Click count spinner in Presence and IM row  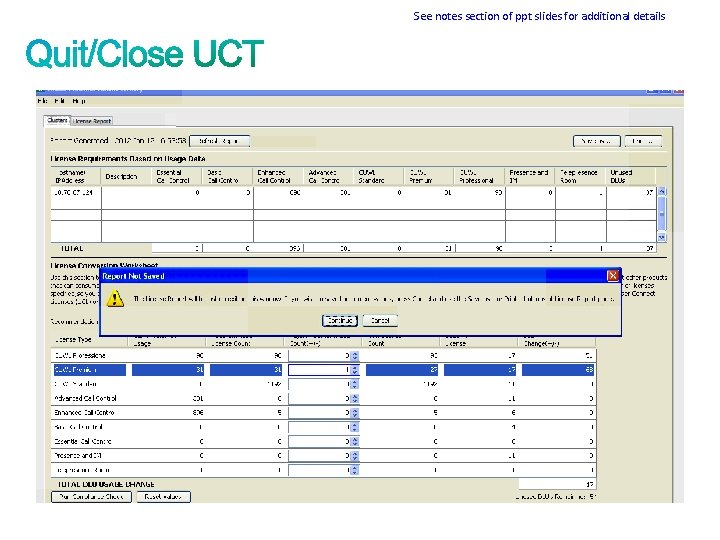354,456
